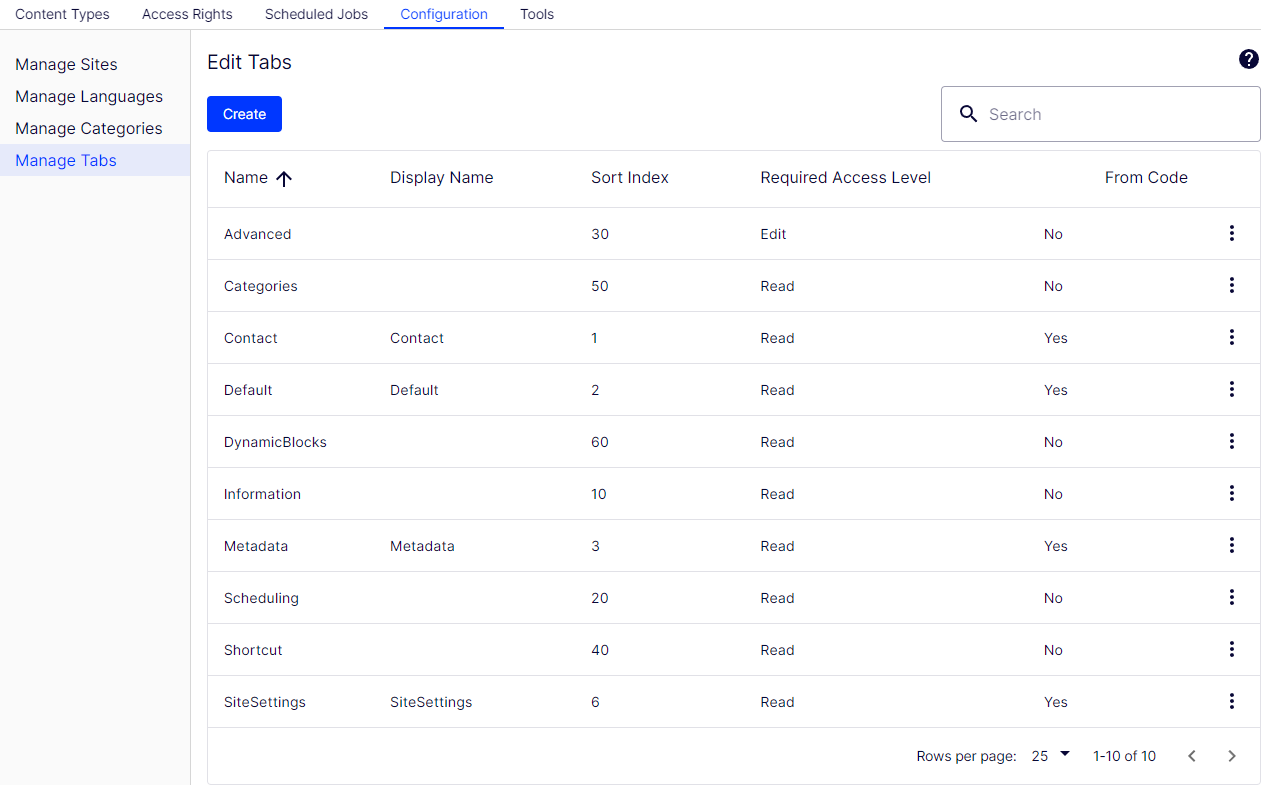Click sort index value 20
Image resolution: width=1261 pixels, height=785 pixels.
600,598
